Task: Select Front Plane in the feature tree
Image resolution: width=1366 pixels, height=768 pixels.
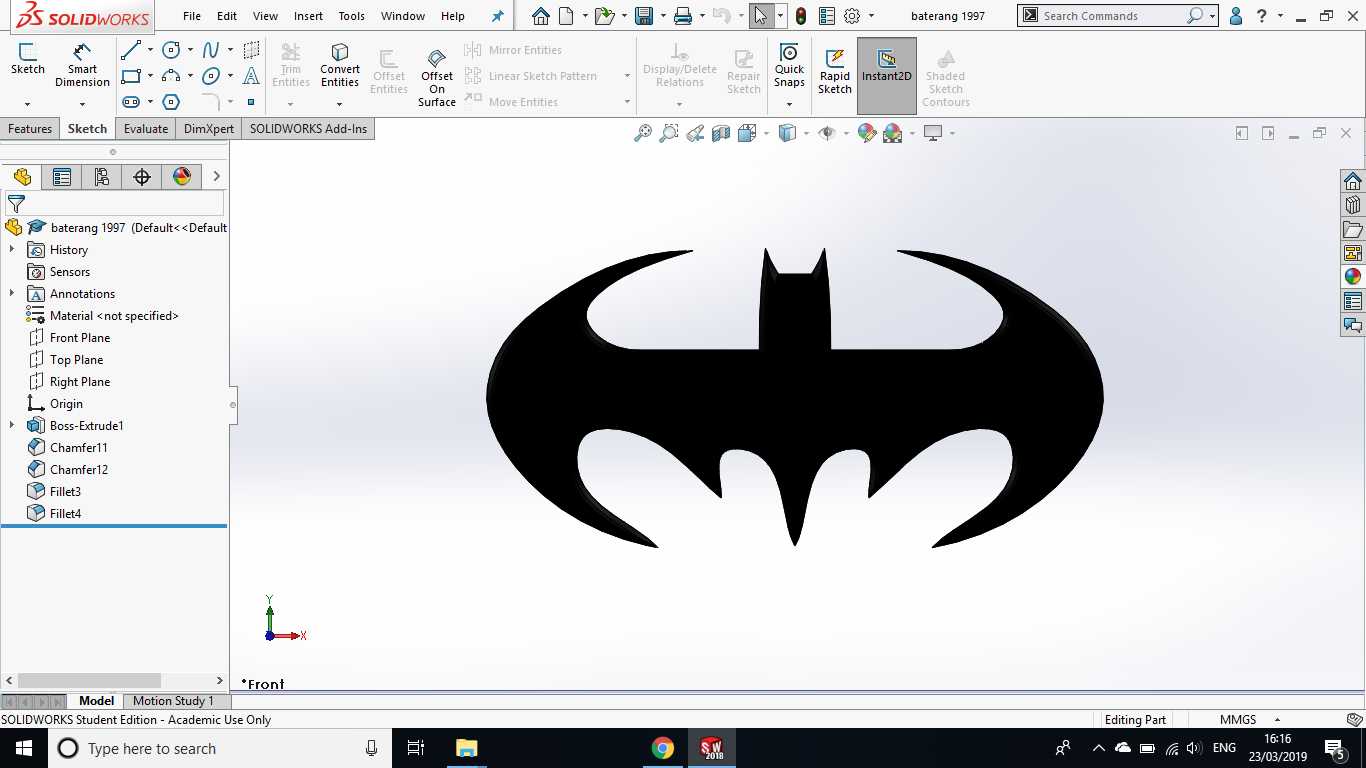Action: [80, 338]
